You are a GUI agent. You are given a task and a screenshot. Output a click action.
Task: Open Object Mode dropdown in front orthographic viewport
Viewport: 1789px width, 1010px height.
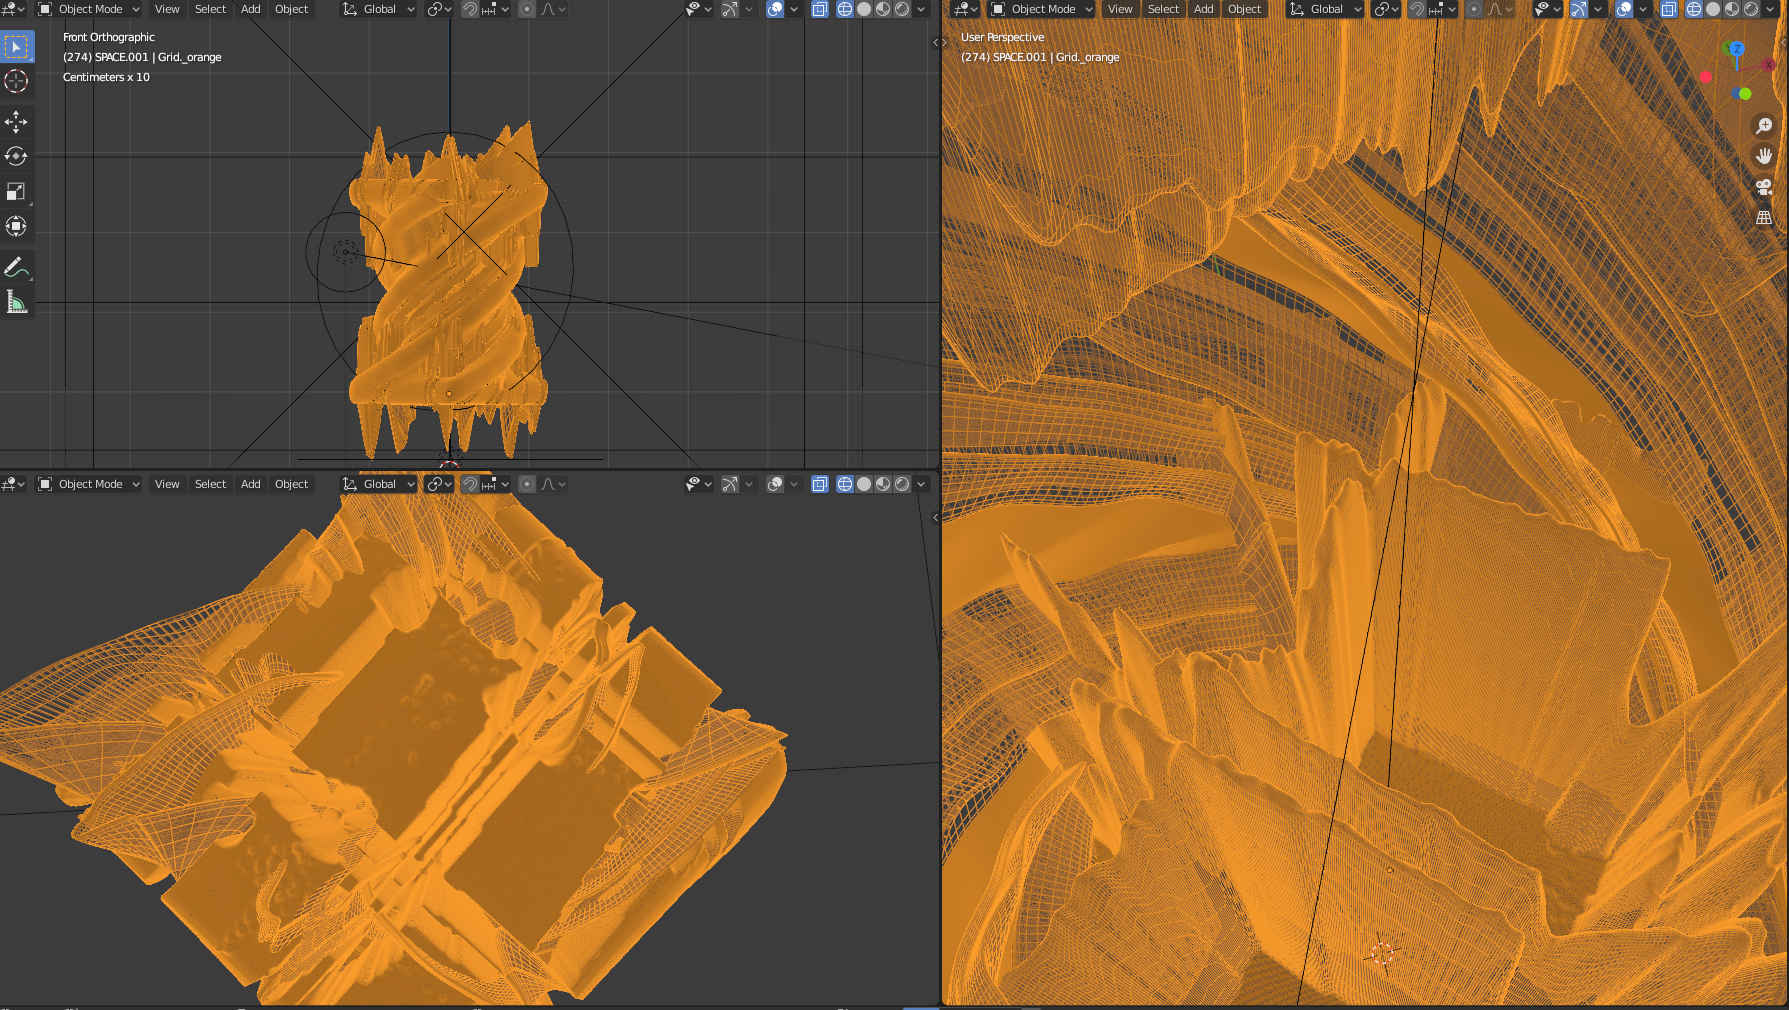click(89, 9)
